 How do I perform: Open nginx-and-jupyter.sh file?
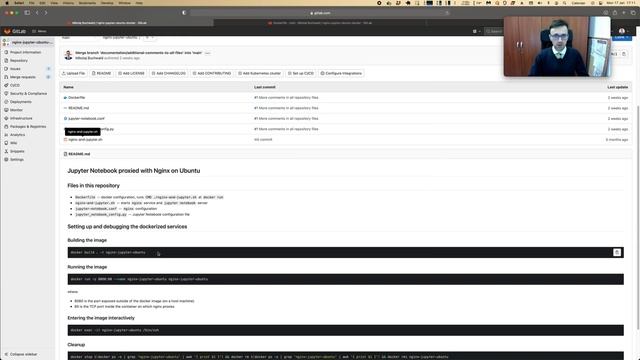click(x=85, y=140)
